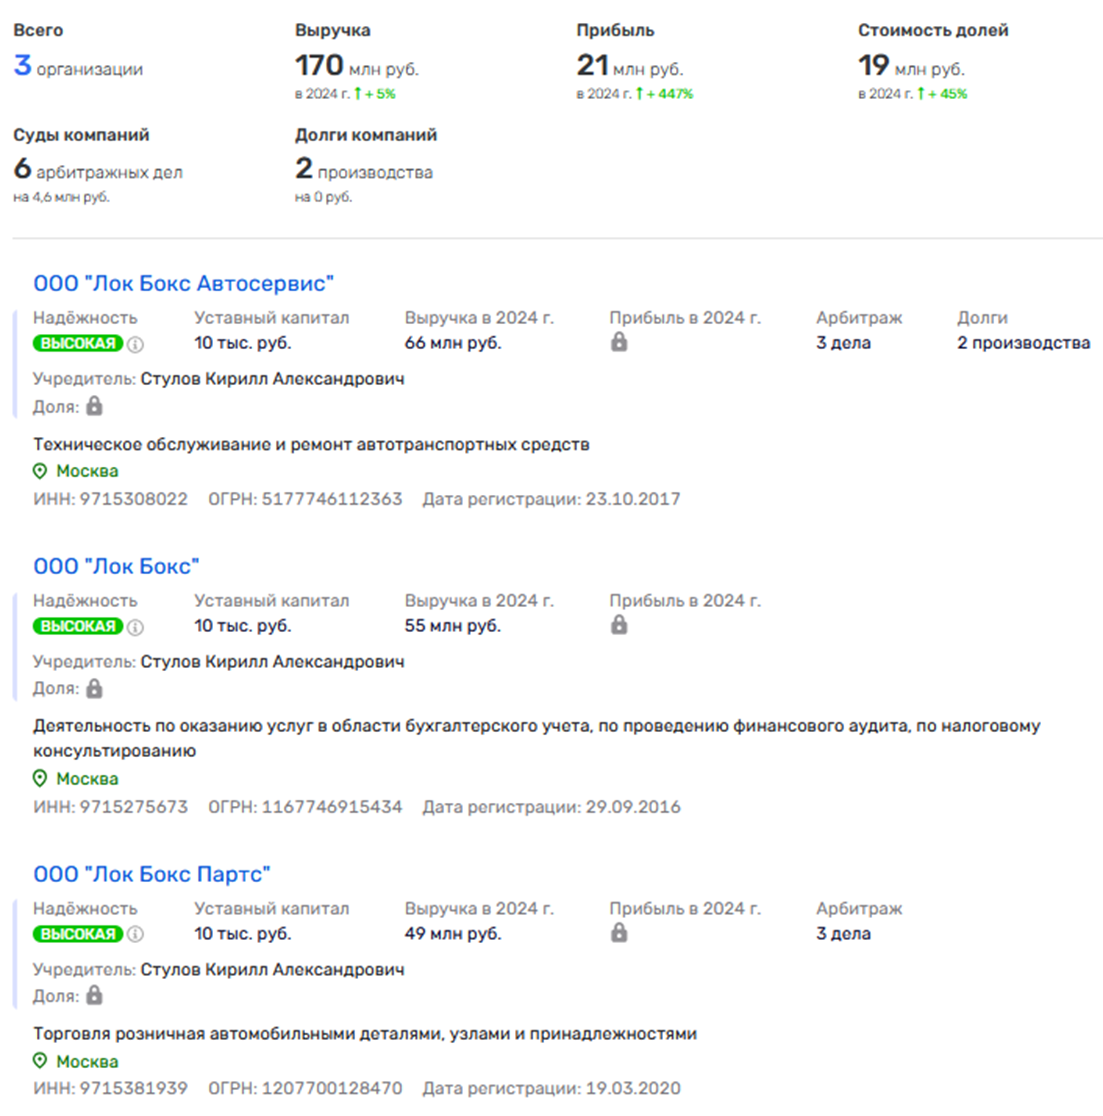This screenshot has width=1103, height=1116.
Task: Open the info icon beside ВЫСОКАЯ badge of Лок Бокс
Action: pyautogui.click(x=133, y=626)
